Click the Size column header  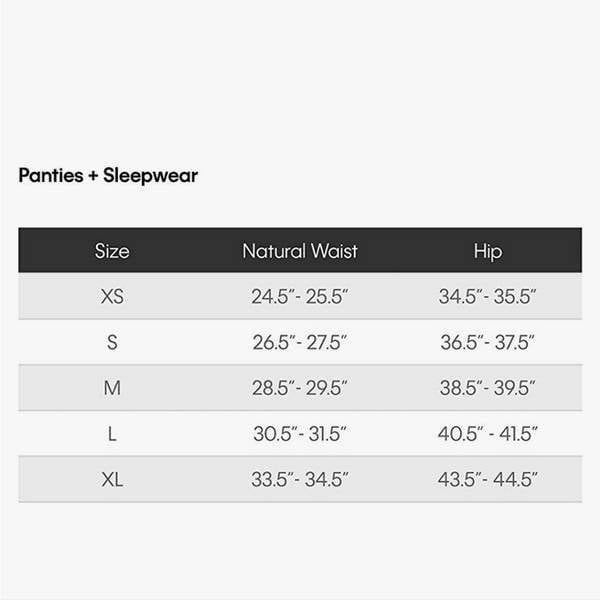(112, 251)
